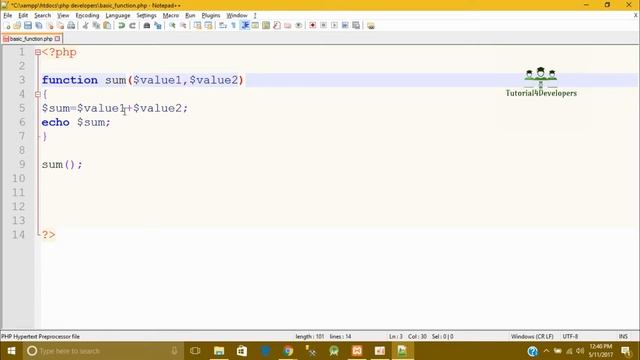Click the Save All toolbar icon
The height and width of the screenshot is (360, 640).
point(39,26)
